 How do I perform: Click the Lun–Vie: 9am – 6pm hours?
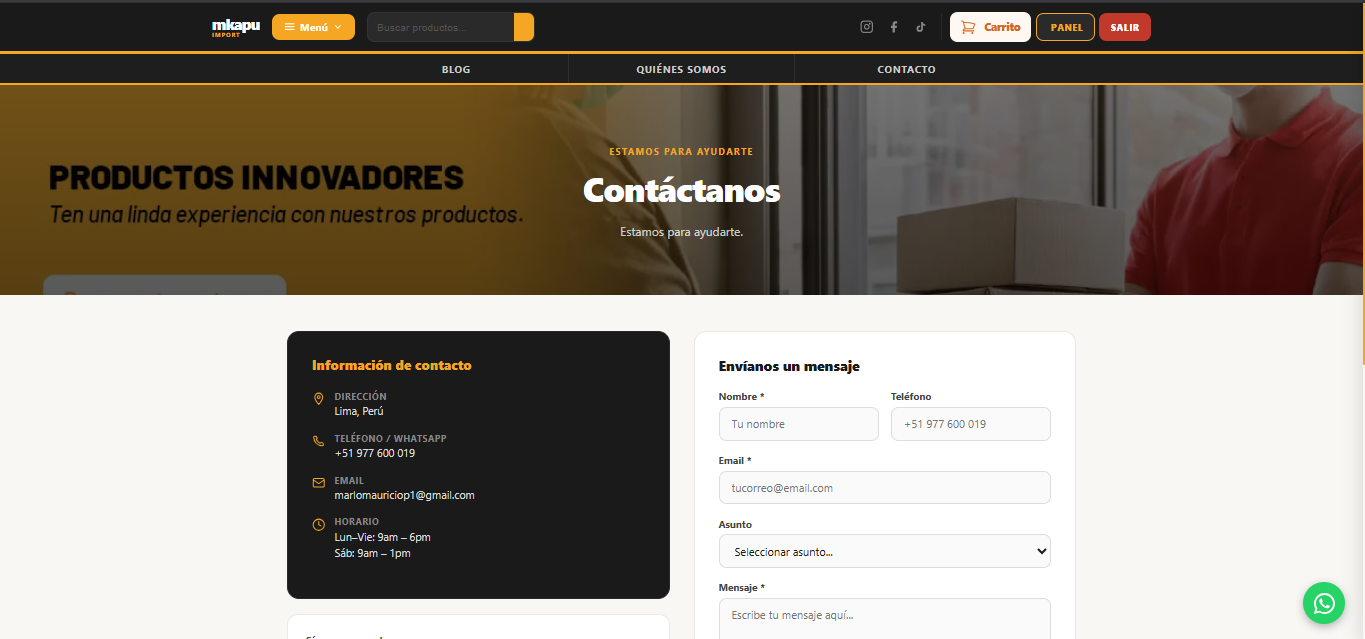383,537
